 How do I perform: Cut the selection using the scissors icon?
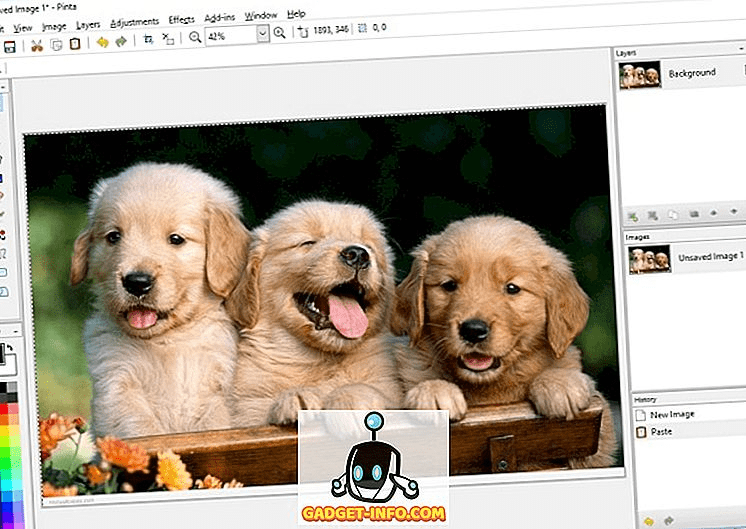pos(37,46)
